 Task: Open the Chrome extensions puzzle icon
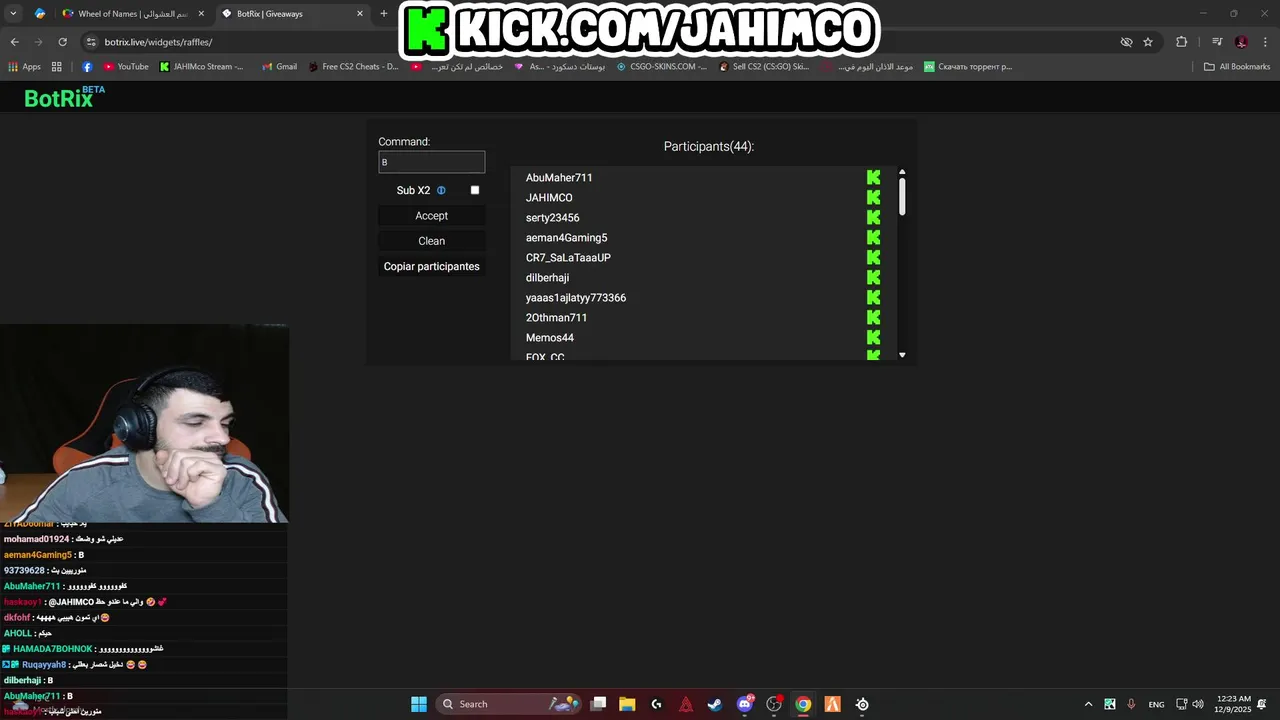[x=1181, y=42]
